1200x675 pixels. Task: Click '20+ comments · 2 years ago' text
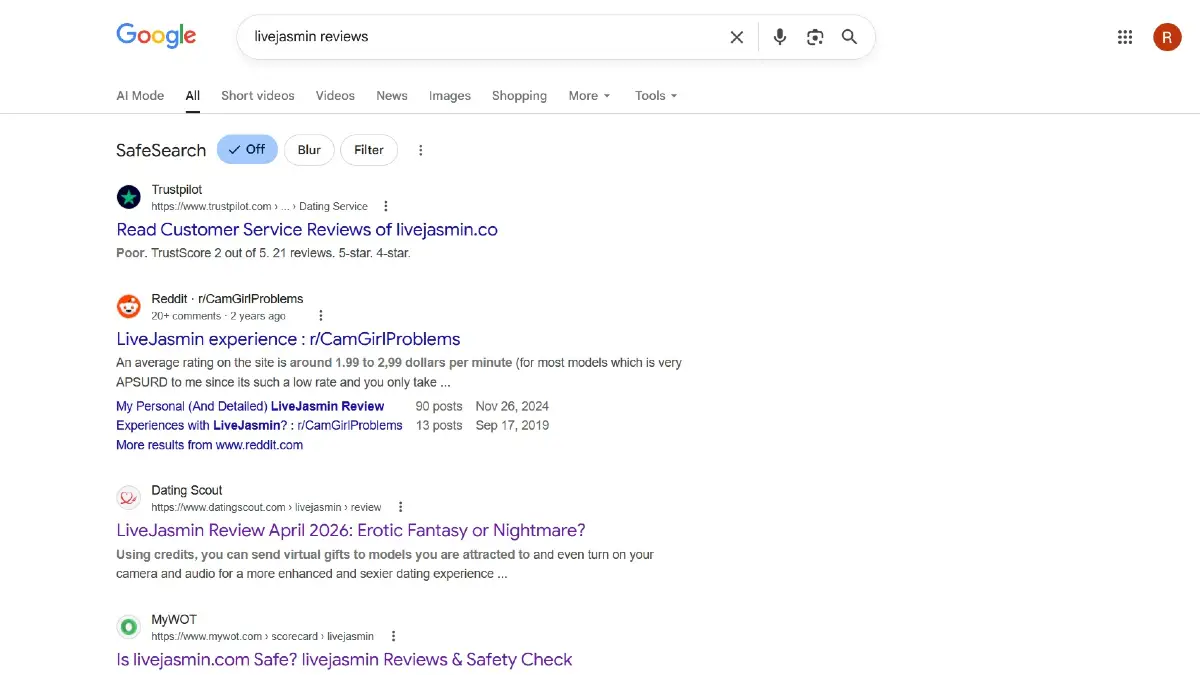pyautogui.click(x=219, y=316)
